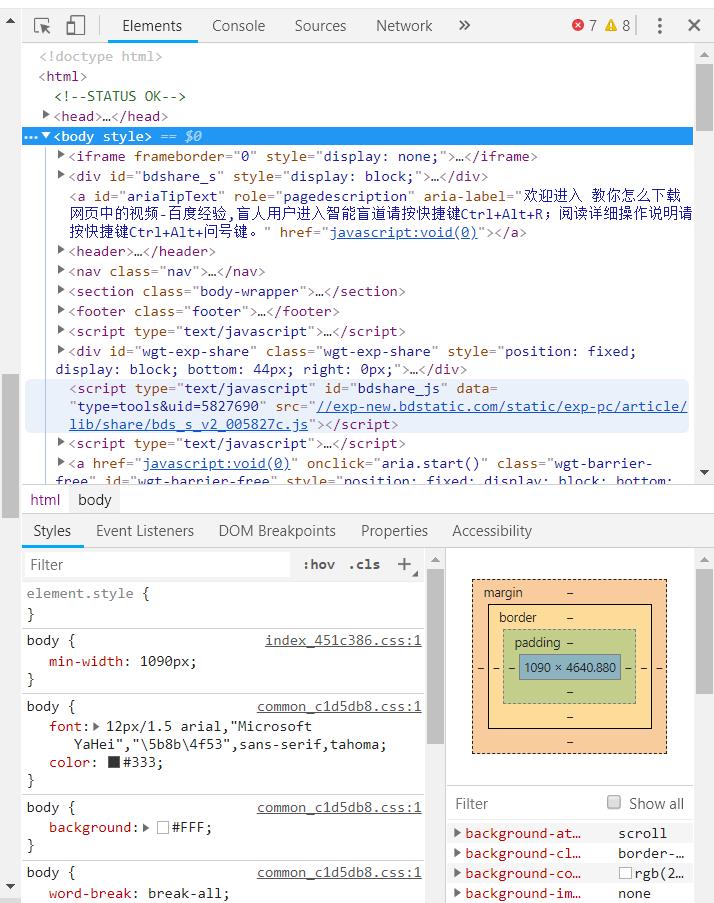The width and height of the screenshot is (714, 903).
Task: Collapse the body element node
Action: click(47, 135)
